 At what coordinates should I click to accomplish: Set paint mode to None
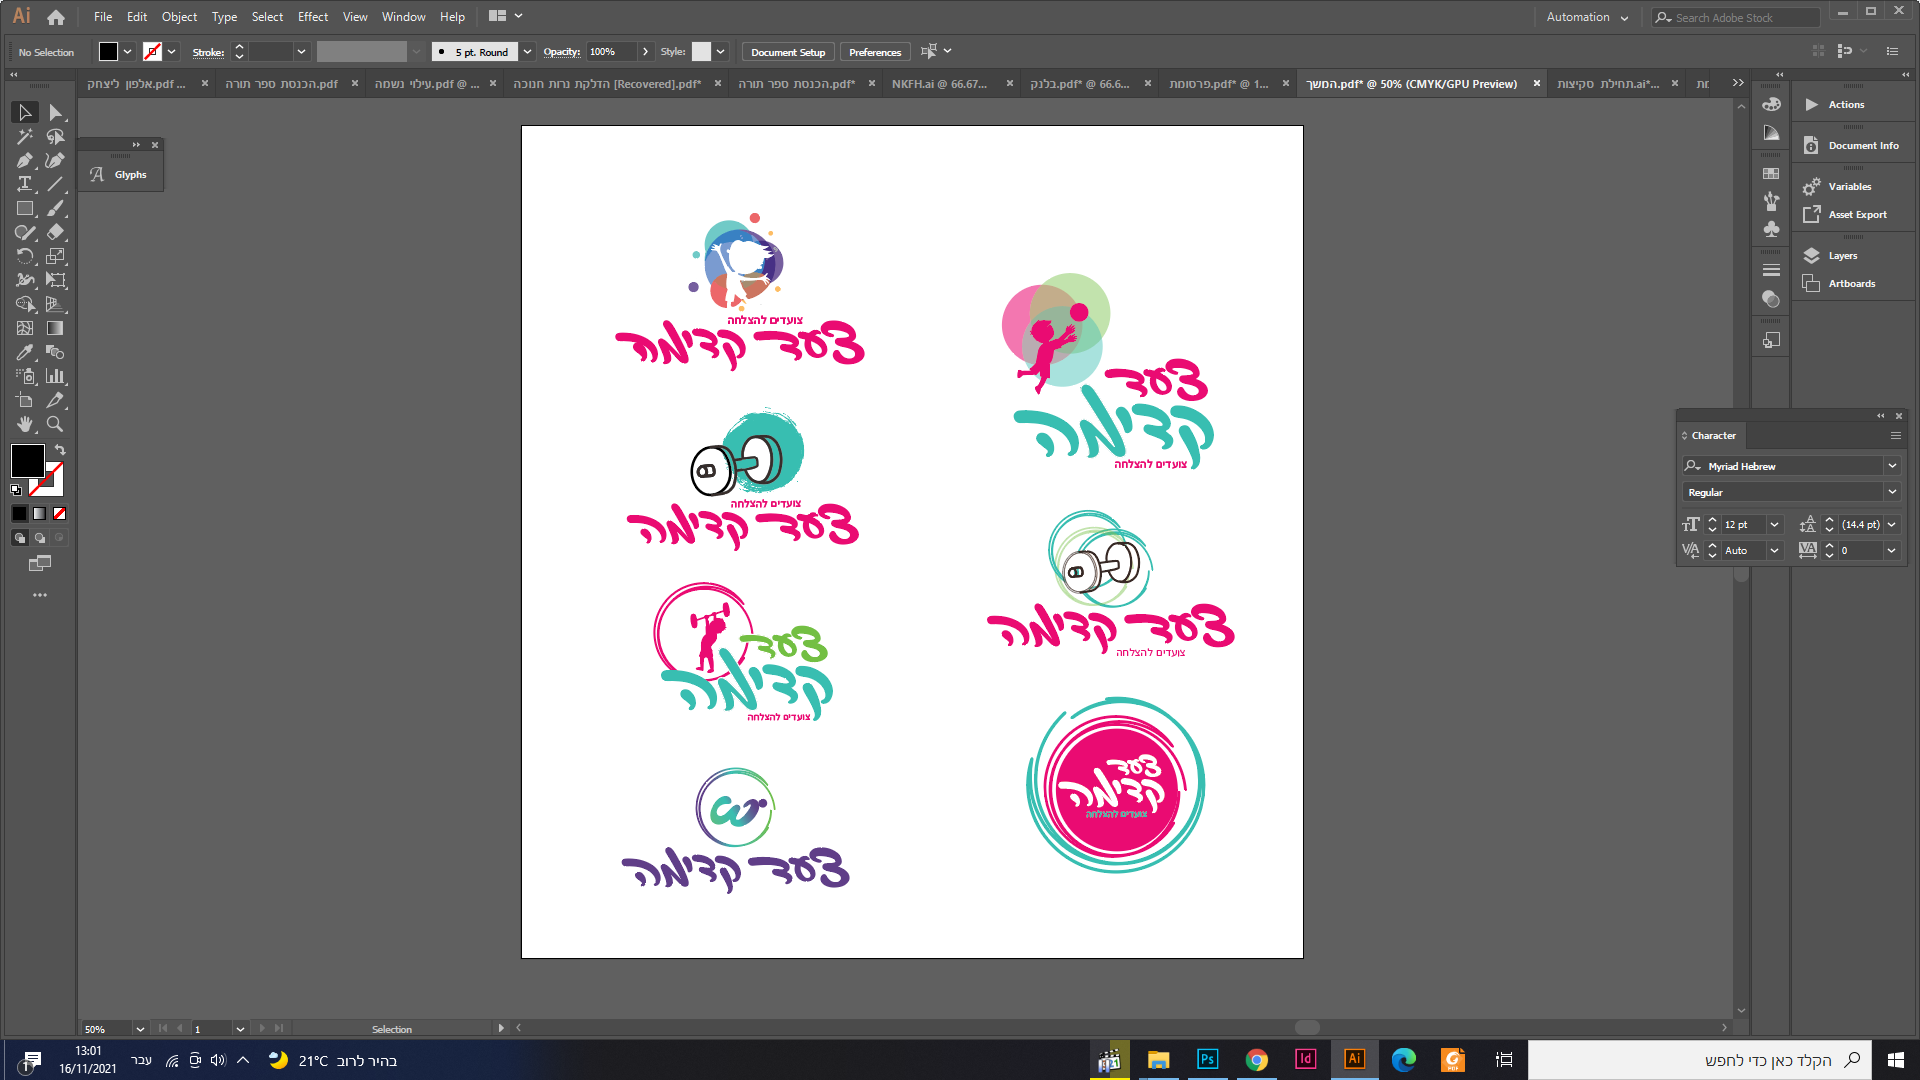tap(59, 514)
